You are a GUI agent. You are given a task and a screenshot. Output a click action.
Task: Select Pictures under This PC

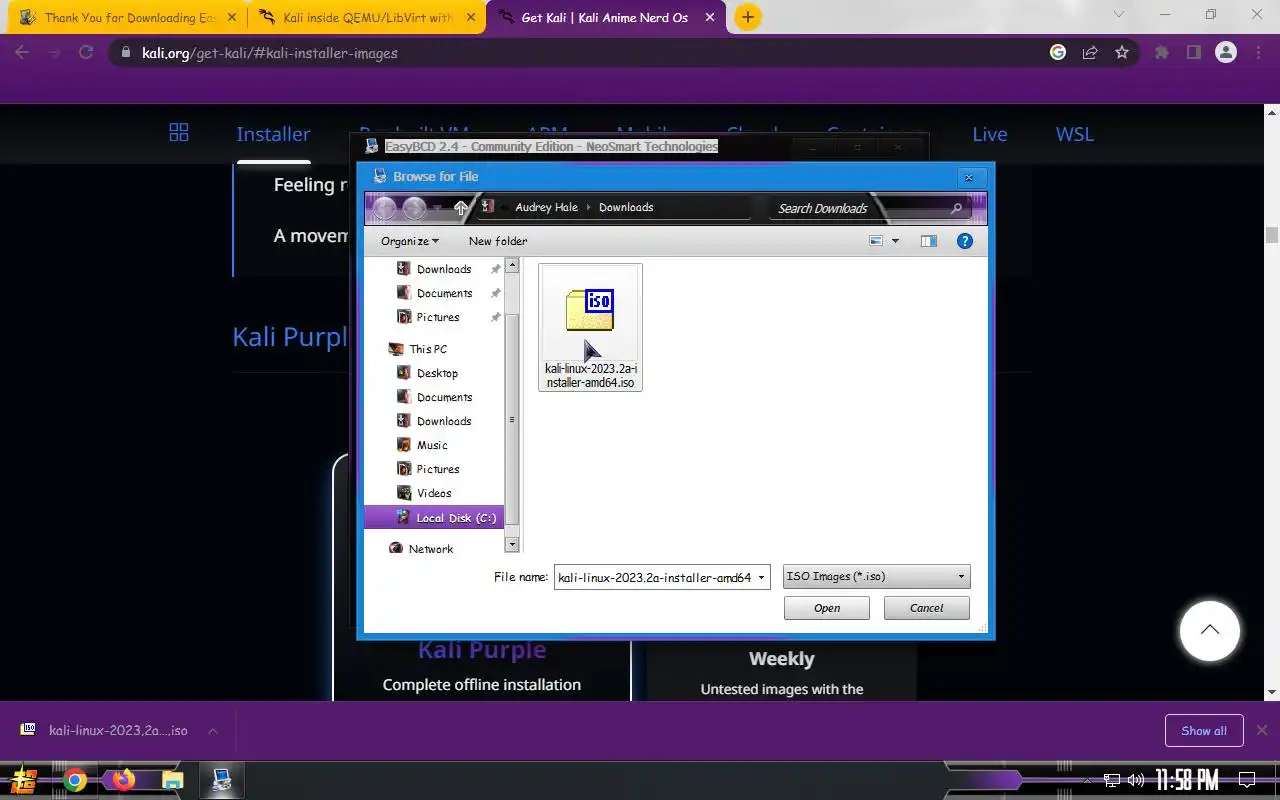[438, 469]
